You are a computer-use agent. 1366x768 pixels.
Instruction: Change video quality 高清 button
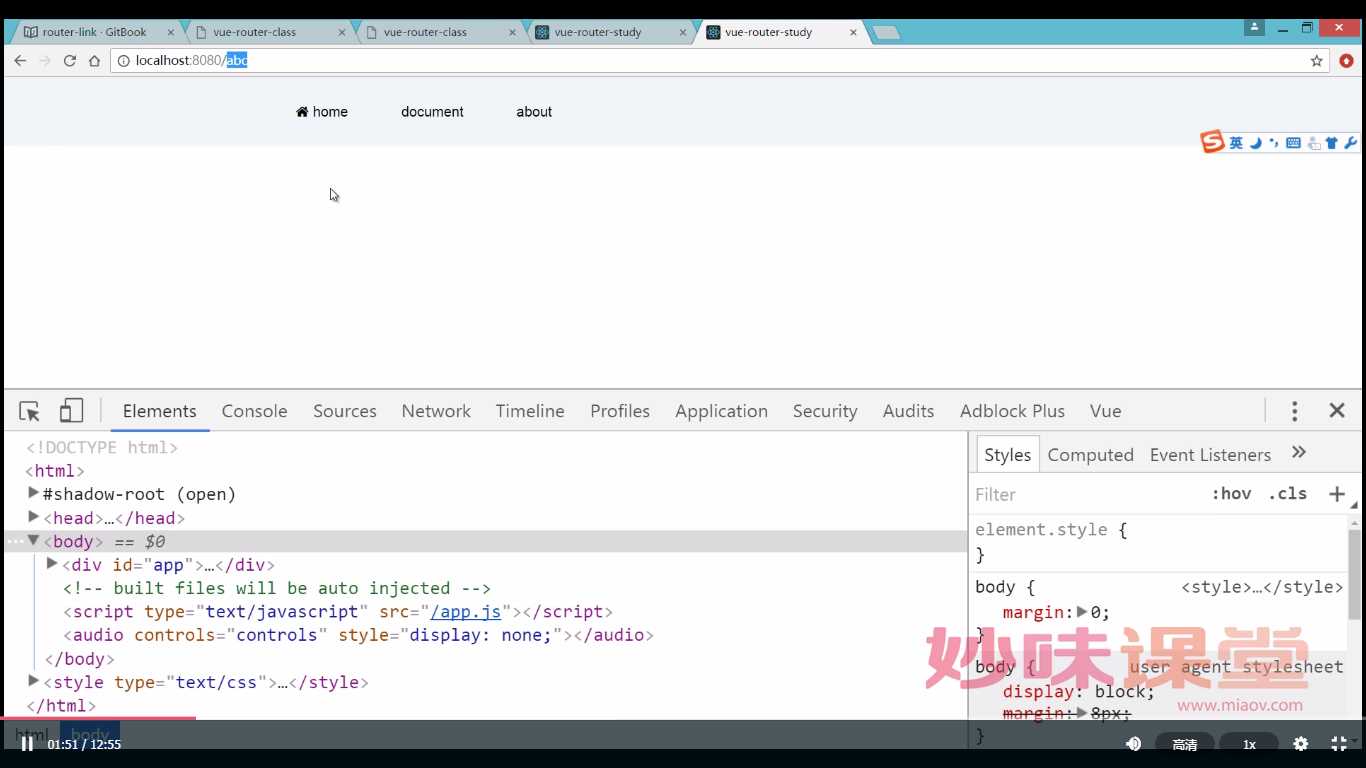point(1185,744)
